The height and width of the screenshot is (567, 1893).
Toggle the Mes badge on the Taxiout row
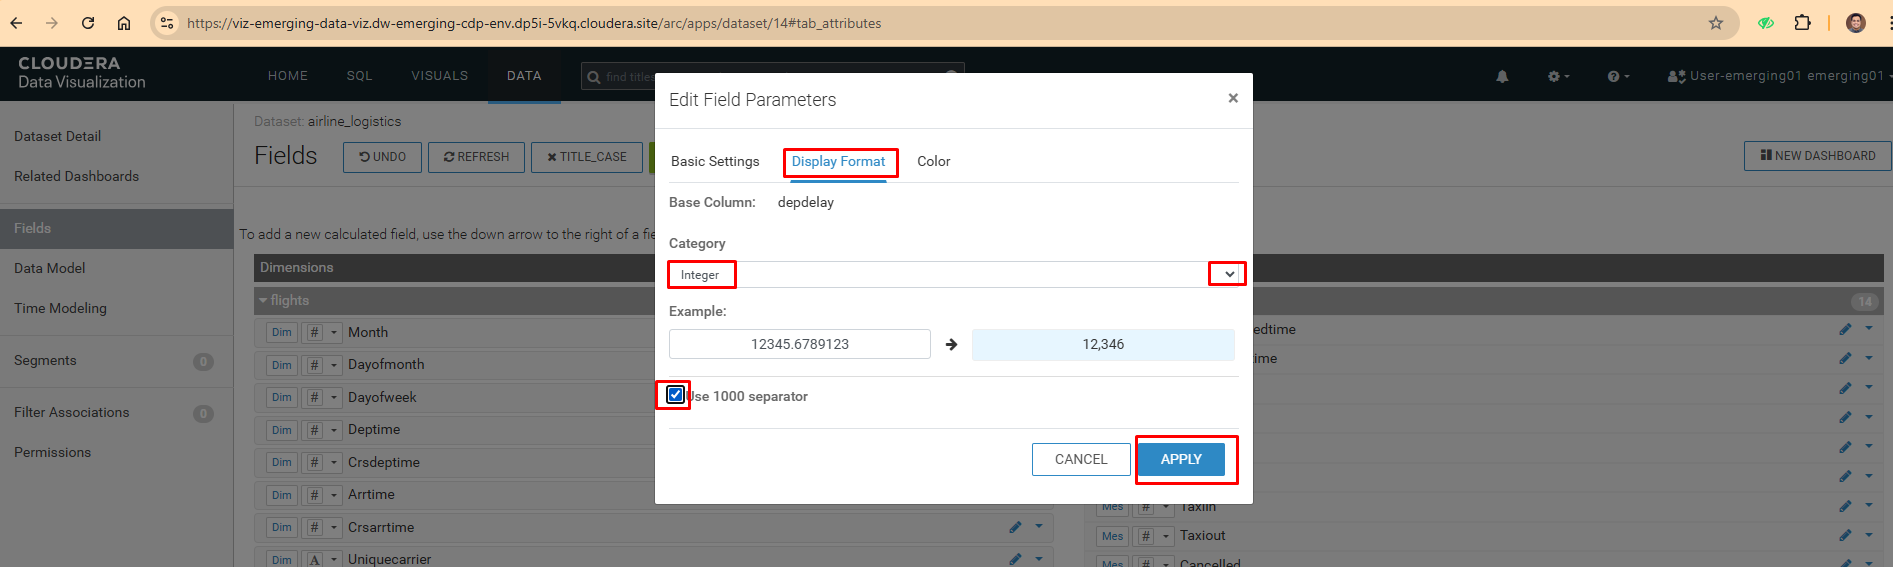1112,536
